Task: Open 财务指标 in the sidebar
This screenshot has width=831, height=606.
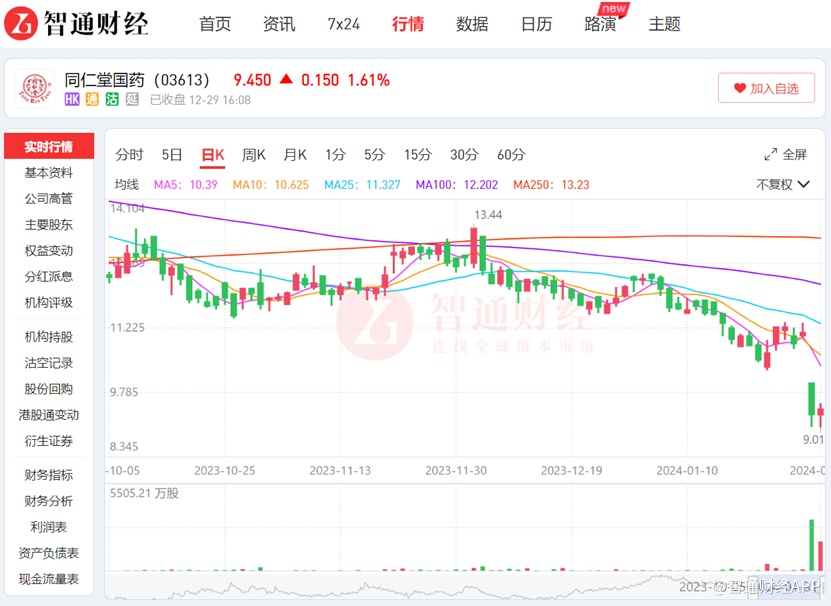Action: [49, 475]
